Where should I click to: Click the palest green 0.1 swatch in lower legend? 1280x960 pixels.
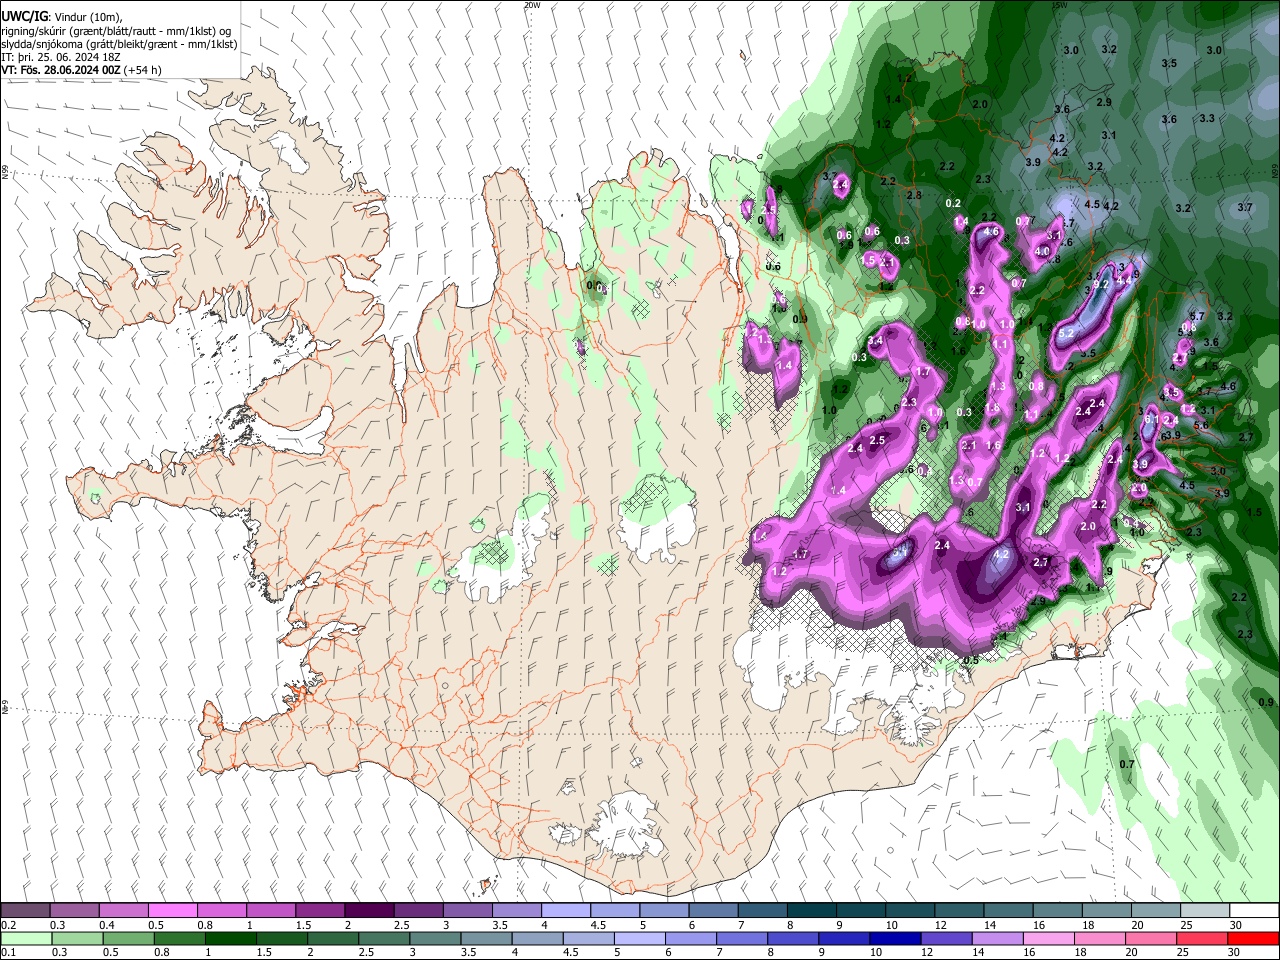(25, 939)
